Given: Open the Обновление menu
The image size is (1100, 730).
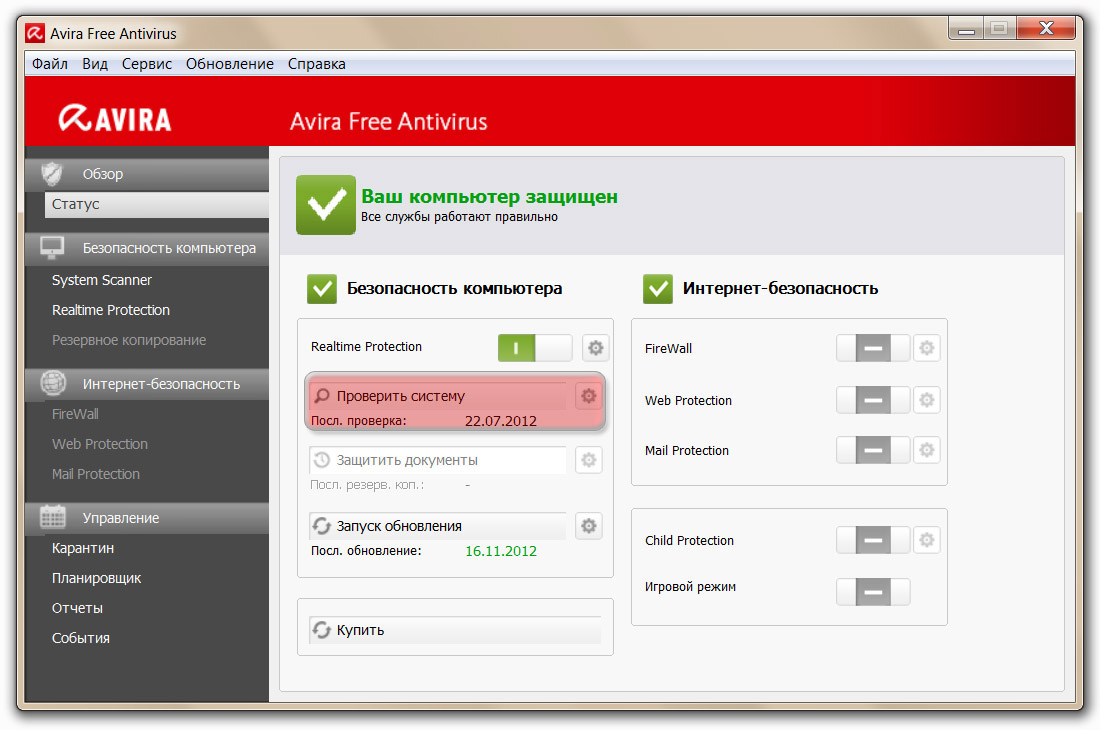Looking at the screenshot, I should [229, 64].
